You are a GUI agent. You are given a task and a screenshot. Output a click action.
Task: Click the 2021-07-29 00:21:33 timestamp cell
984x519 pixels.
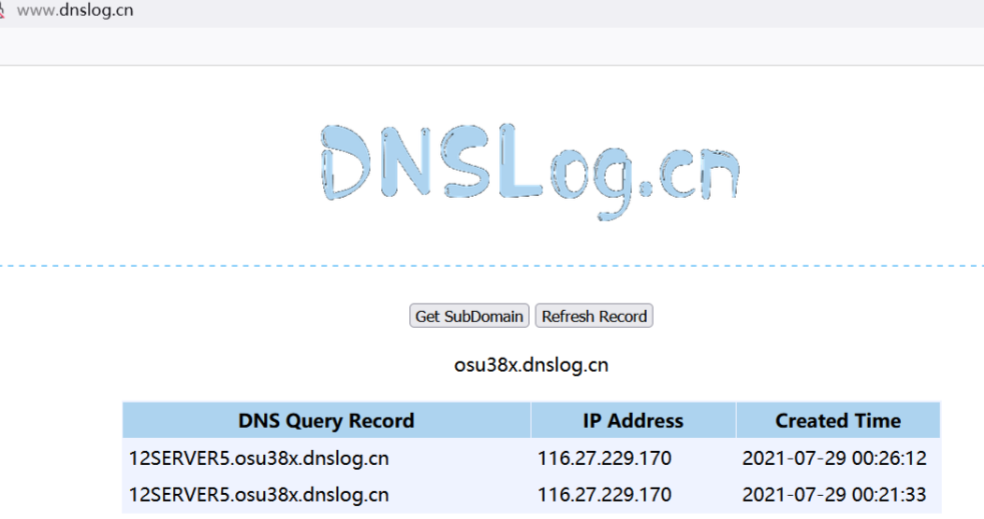pos(834,495)
